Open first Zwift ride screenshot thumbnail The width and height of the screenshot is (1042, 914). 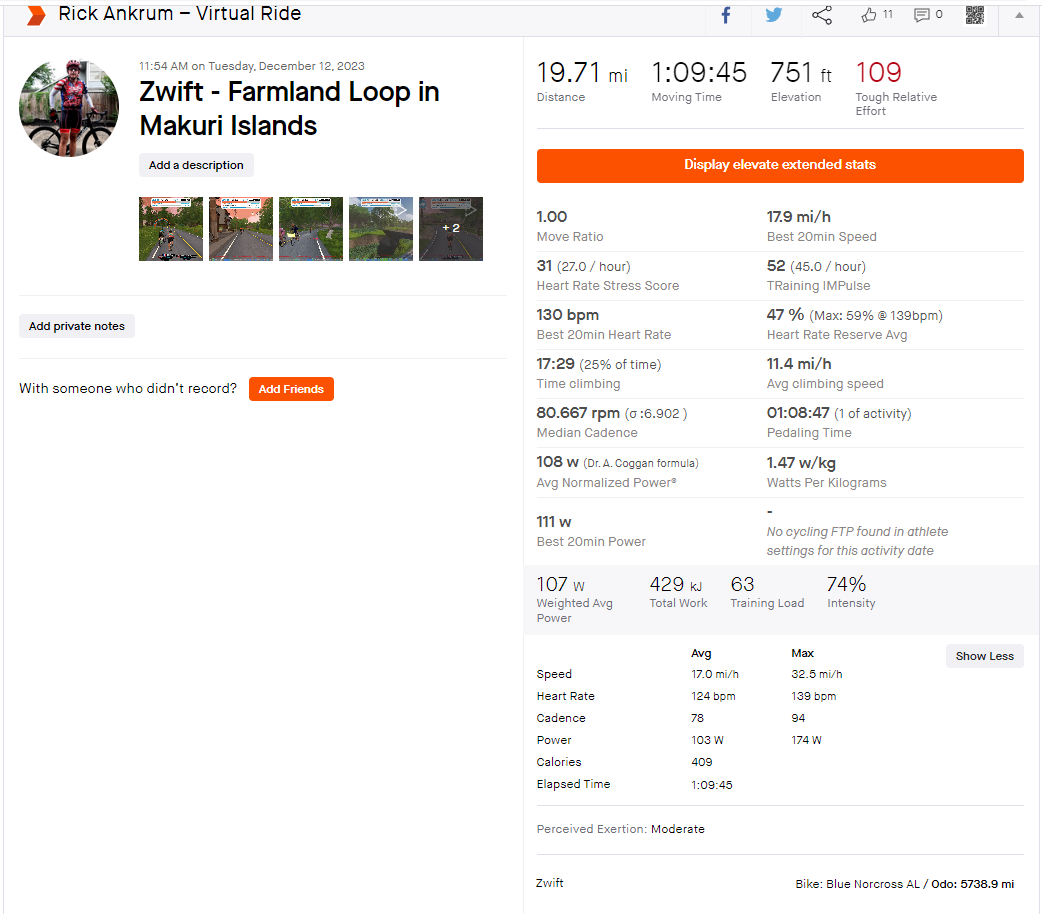click(x=171, y=229)
